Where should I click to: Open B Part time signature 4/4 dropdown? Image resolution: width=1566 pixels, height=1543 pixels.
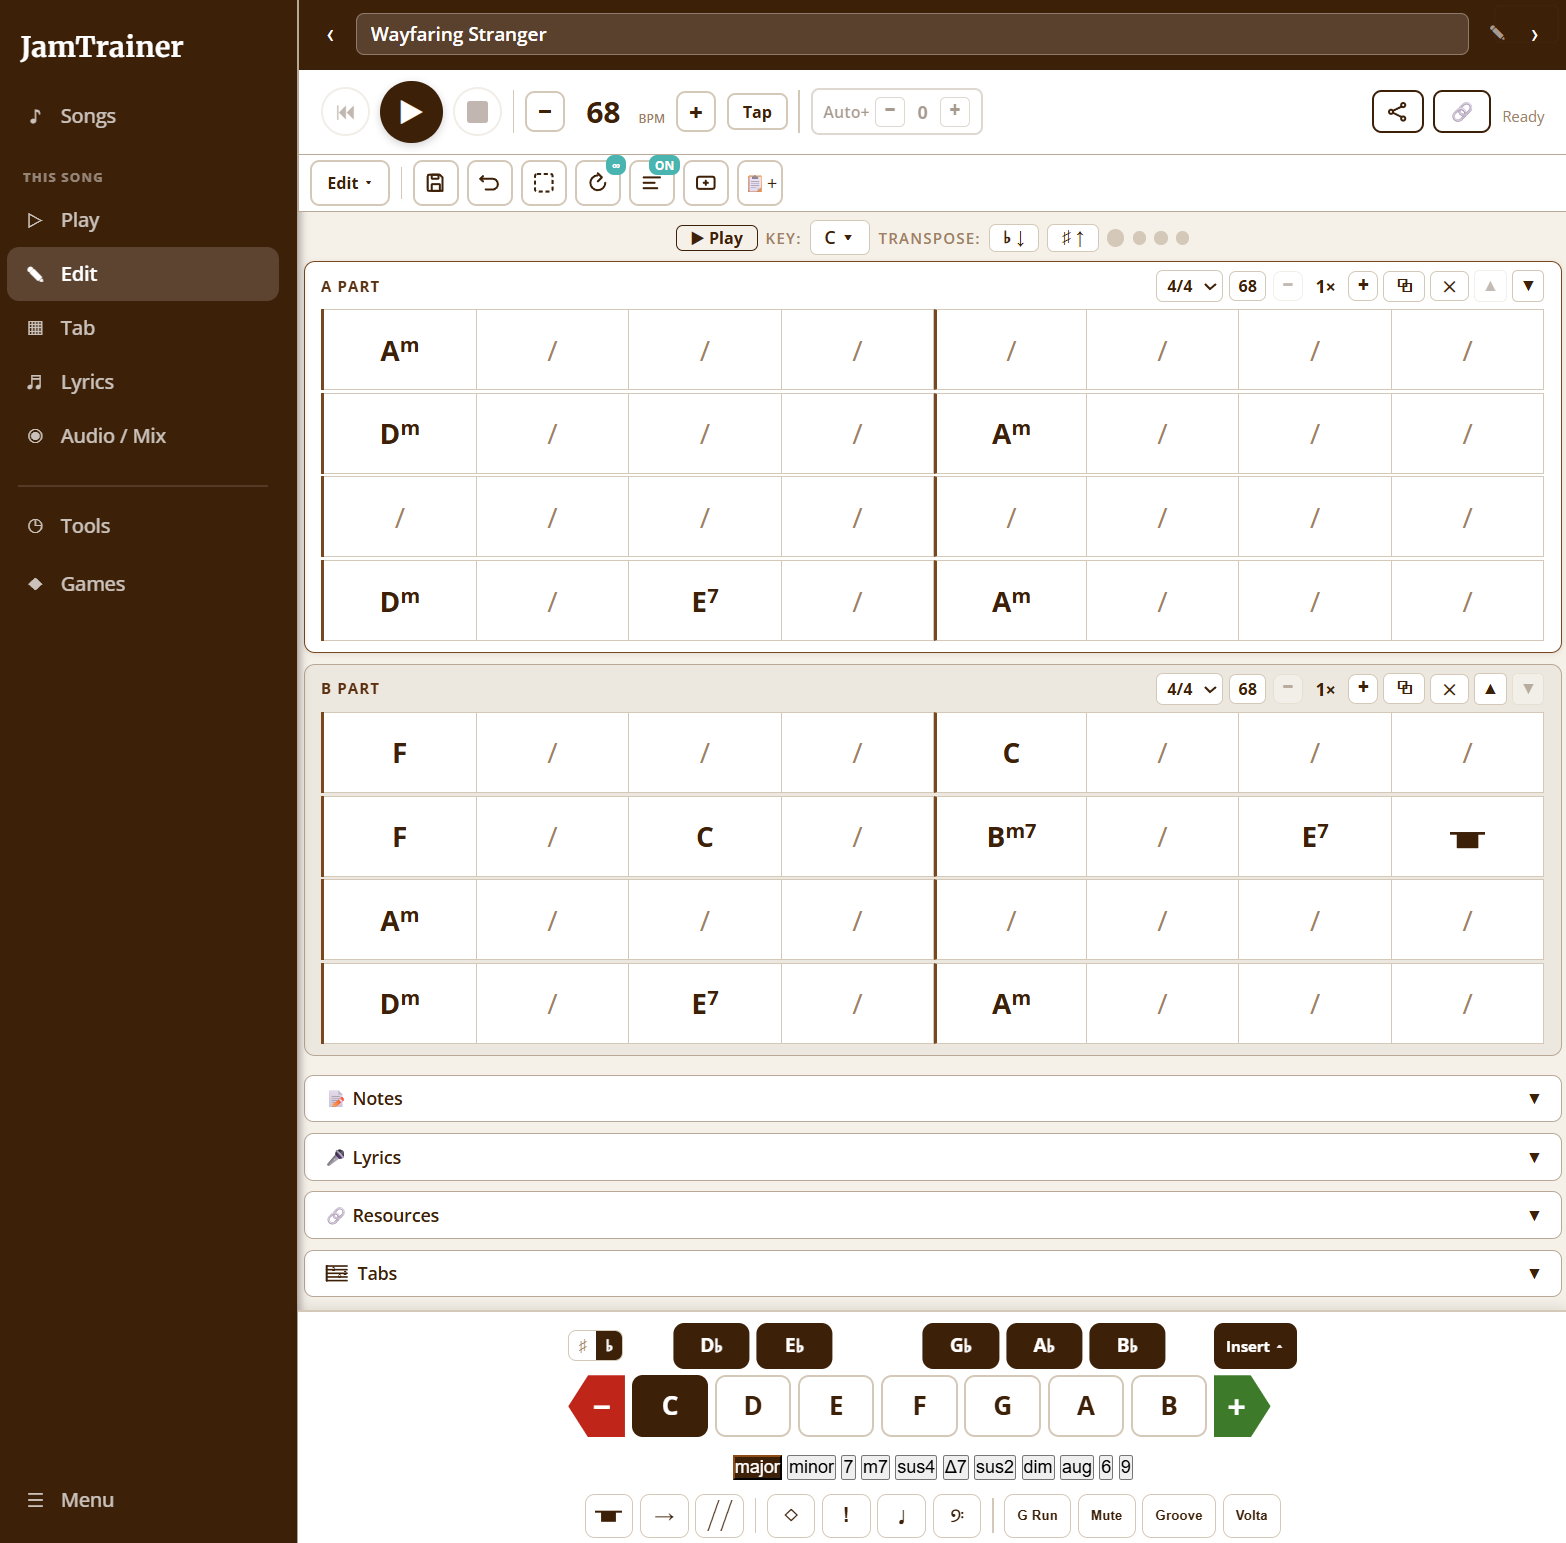(x=1189, y=689)
